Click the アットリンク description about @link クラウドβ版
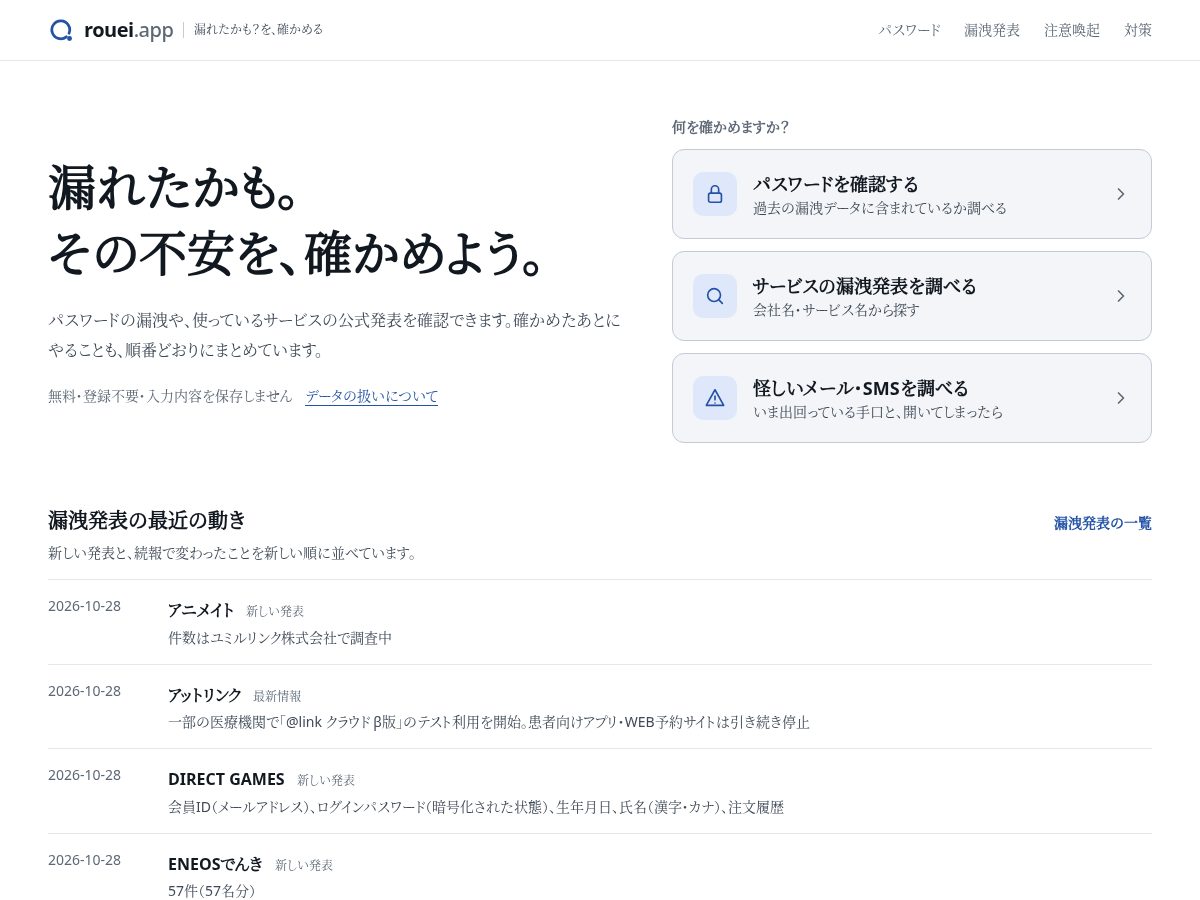This screenshot has height=900, width=1200. 489,722
